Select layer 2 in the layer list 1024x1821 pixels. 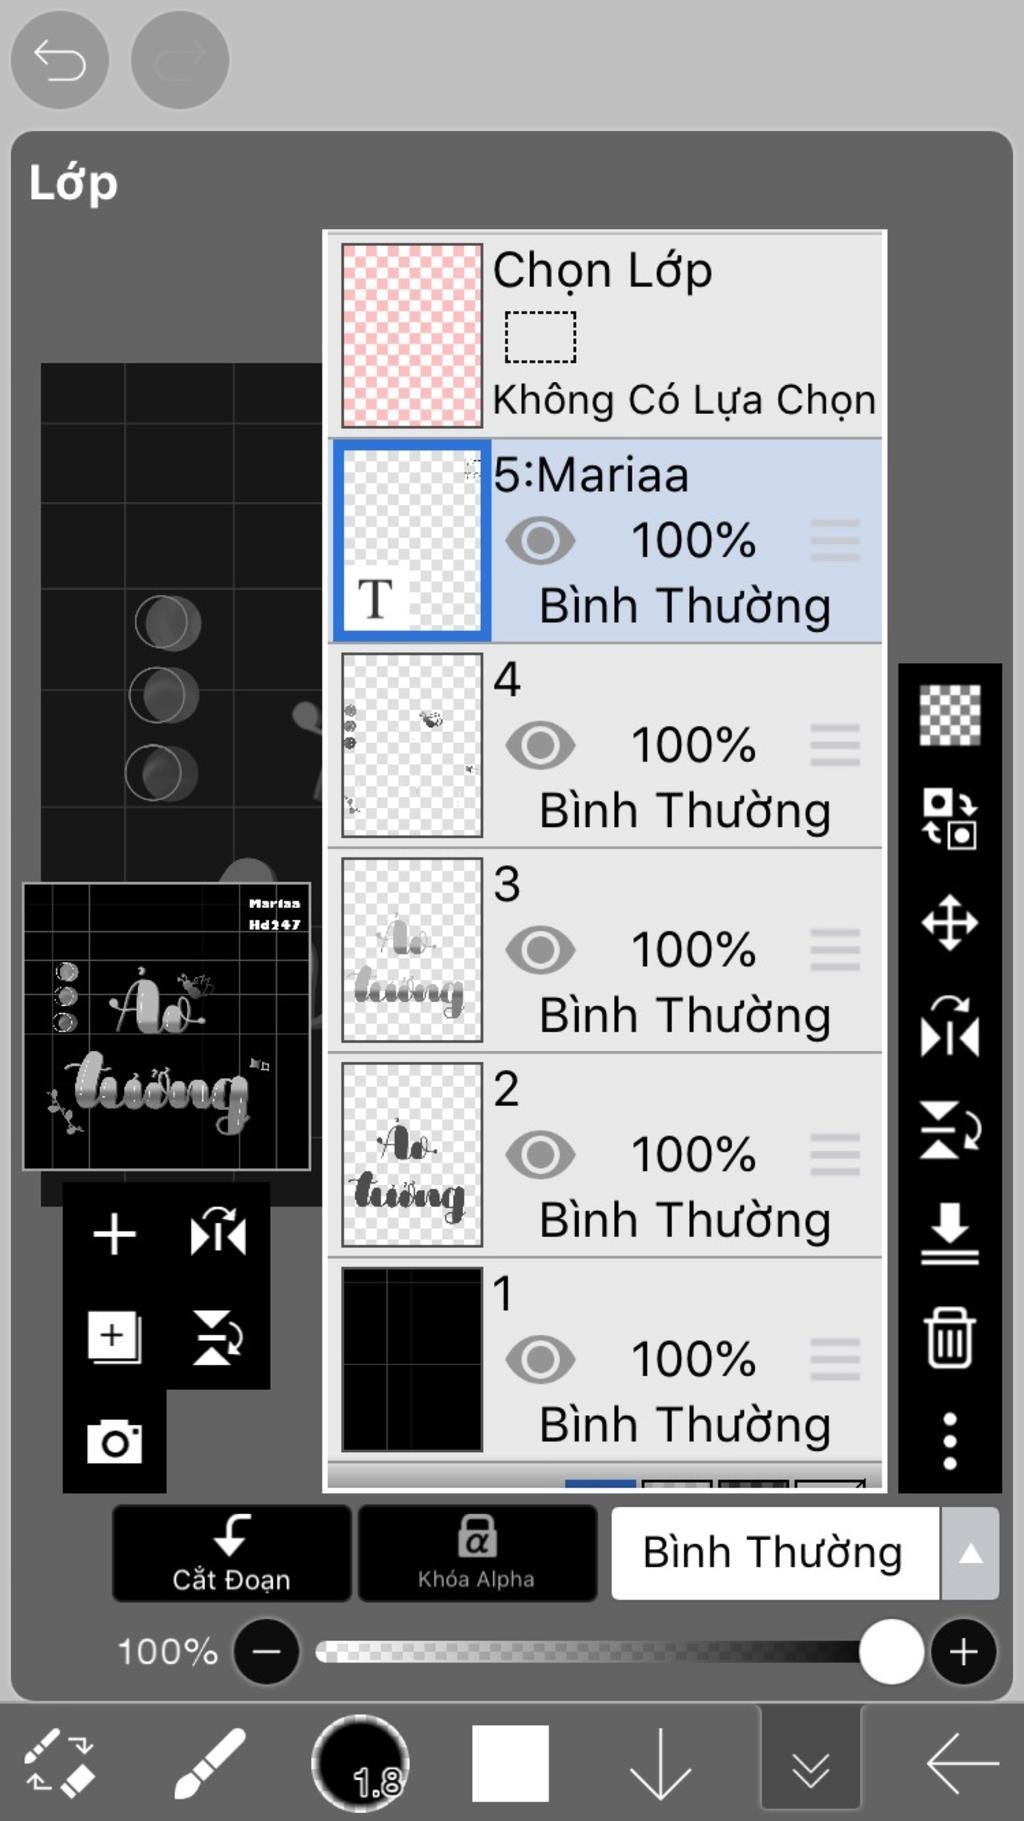click(605, 1155)
